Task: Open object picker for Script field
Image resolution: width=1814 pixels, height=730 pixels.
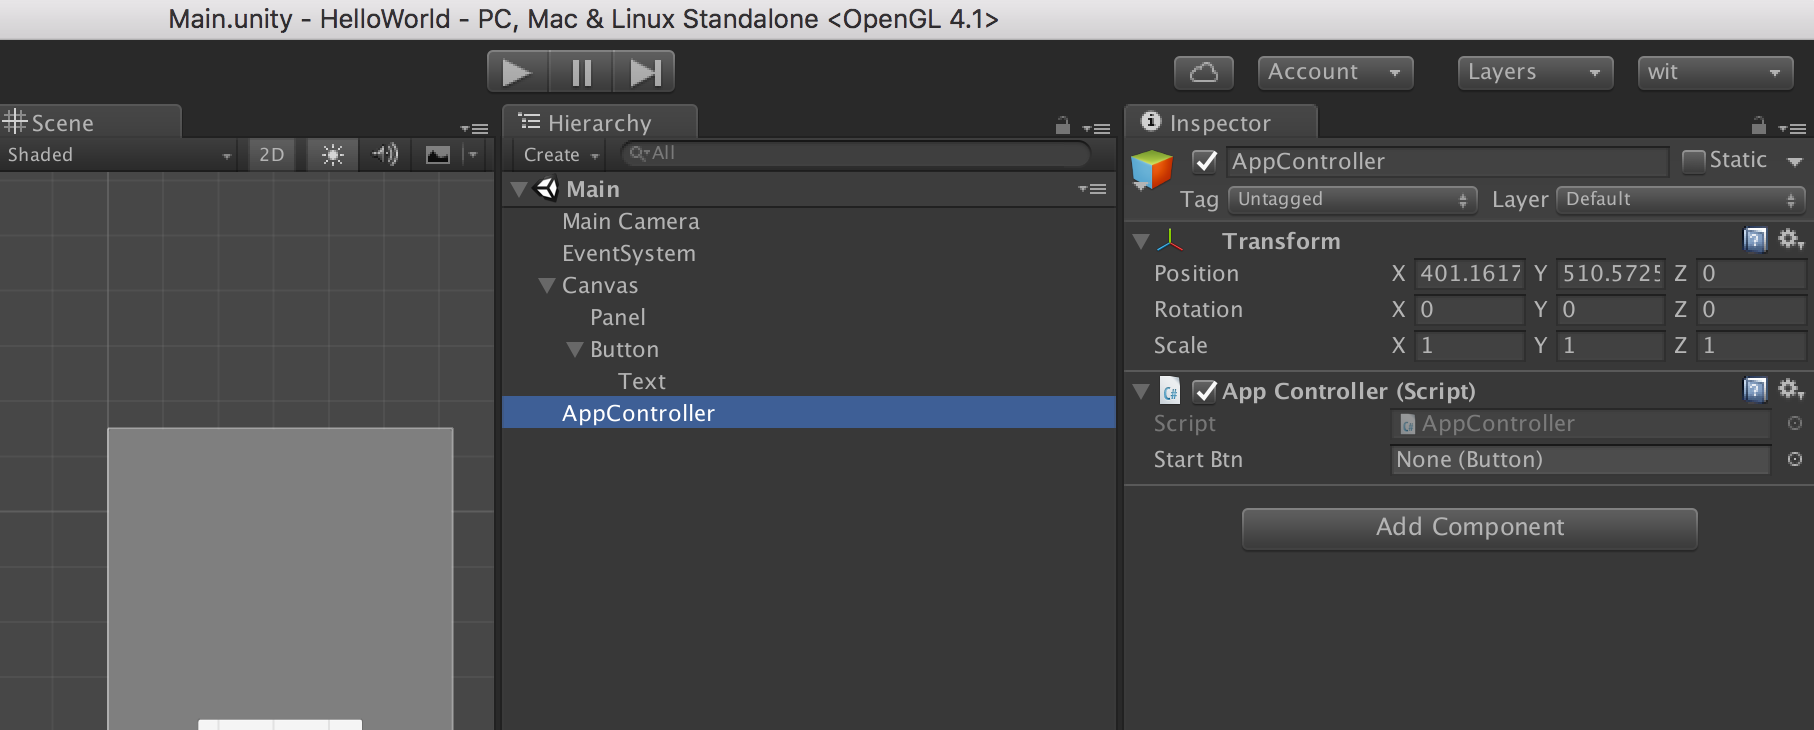Action: [1795, 424]
